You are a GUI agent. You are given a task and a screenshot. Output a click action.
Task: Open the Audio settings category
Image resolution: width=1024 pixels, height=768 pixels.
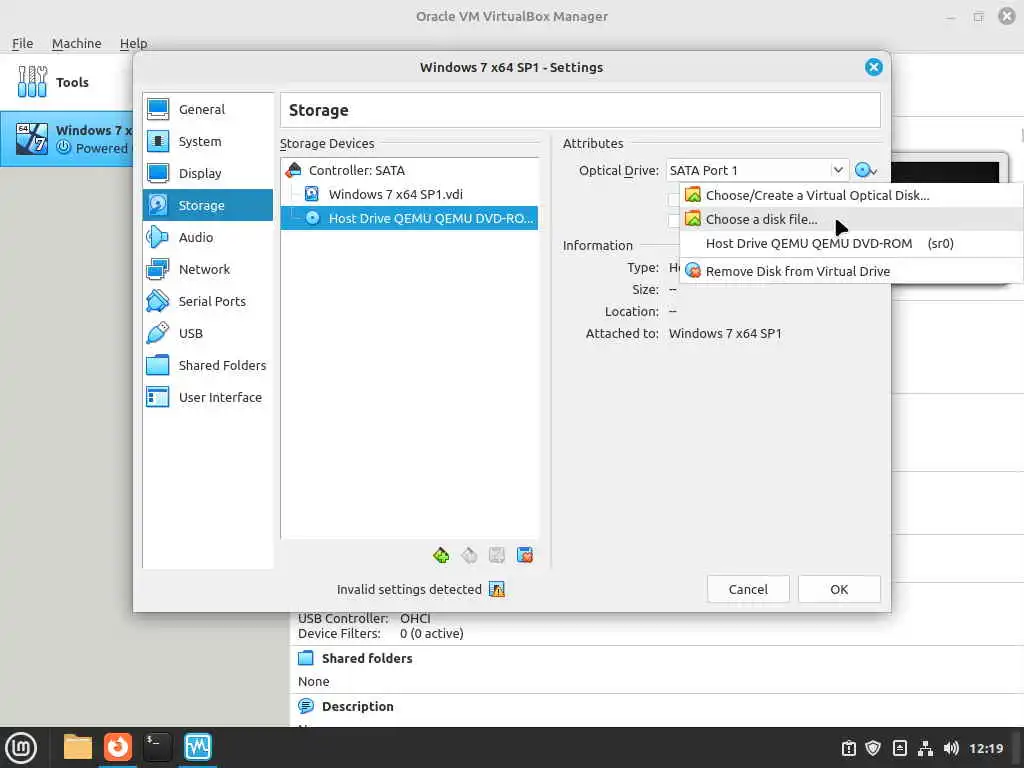(208, 237)
